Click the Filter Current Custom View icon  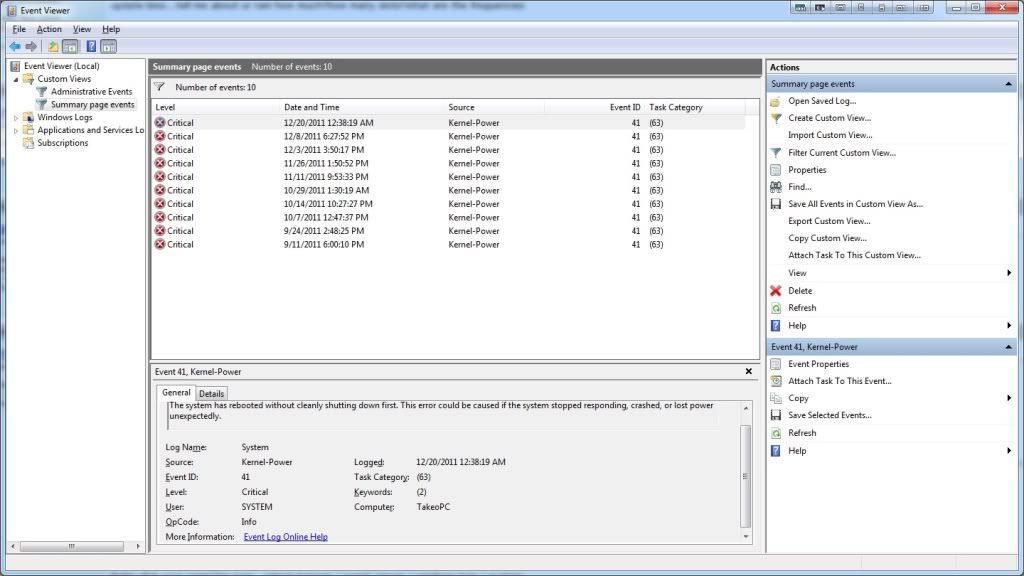(x=776, y=153)
